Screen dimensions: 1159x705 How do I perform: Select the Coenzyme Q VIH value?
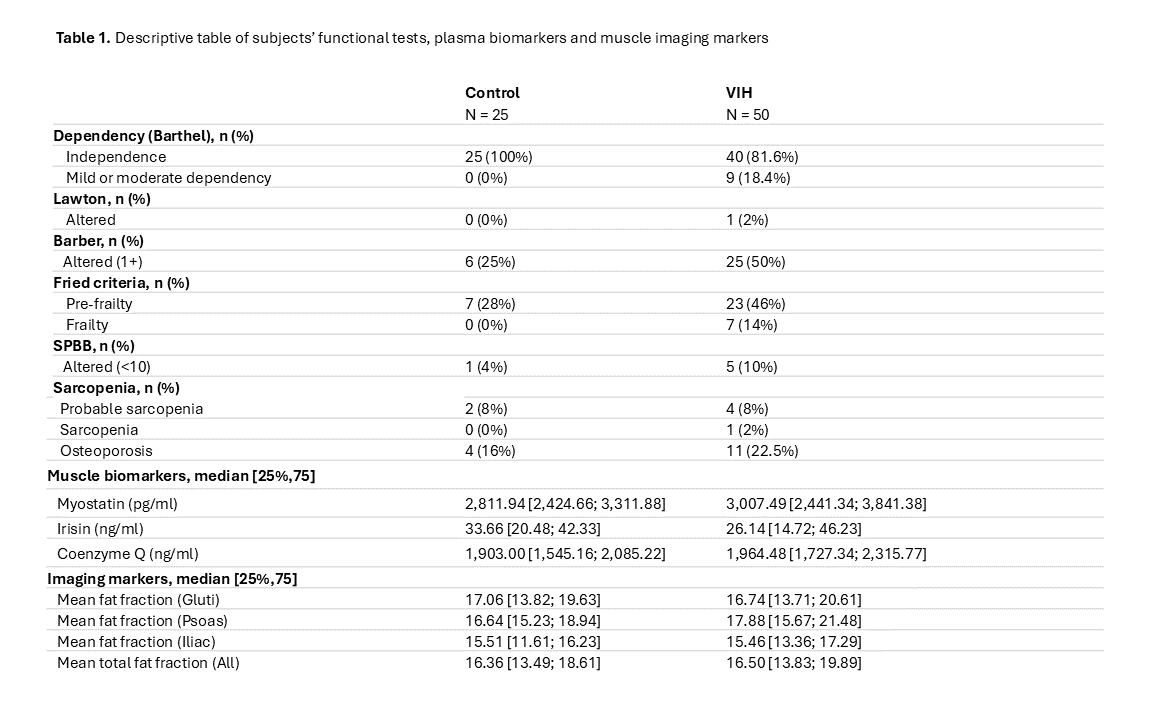pyautogui.click(x=826, y=554)
